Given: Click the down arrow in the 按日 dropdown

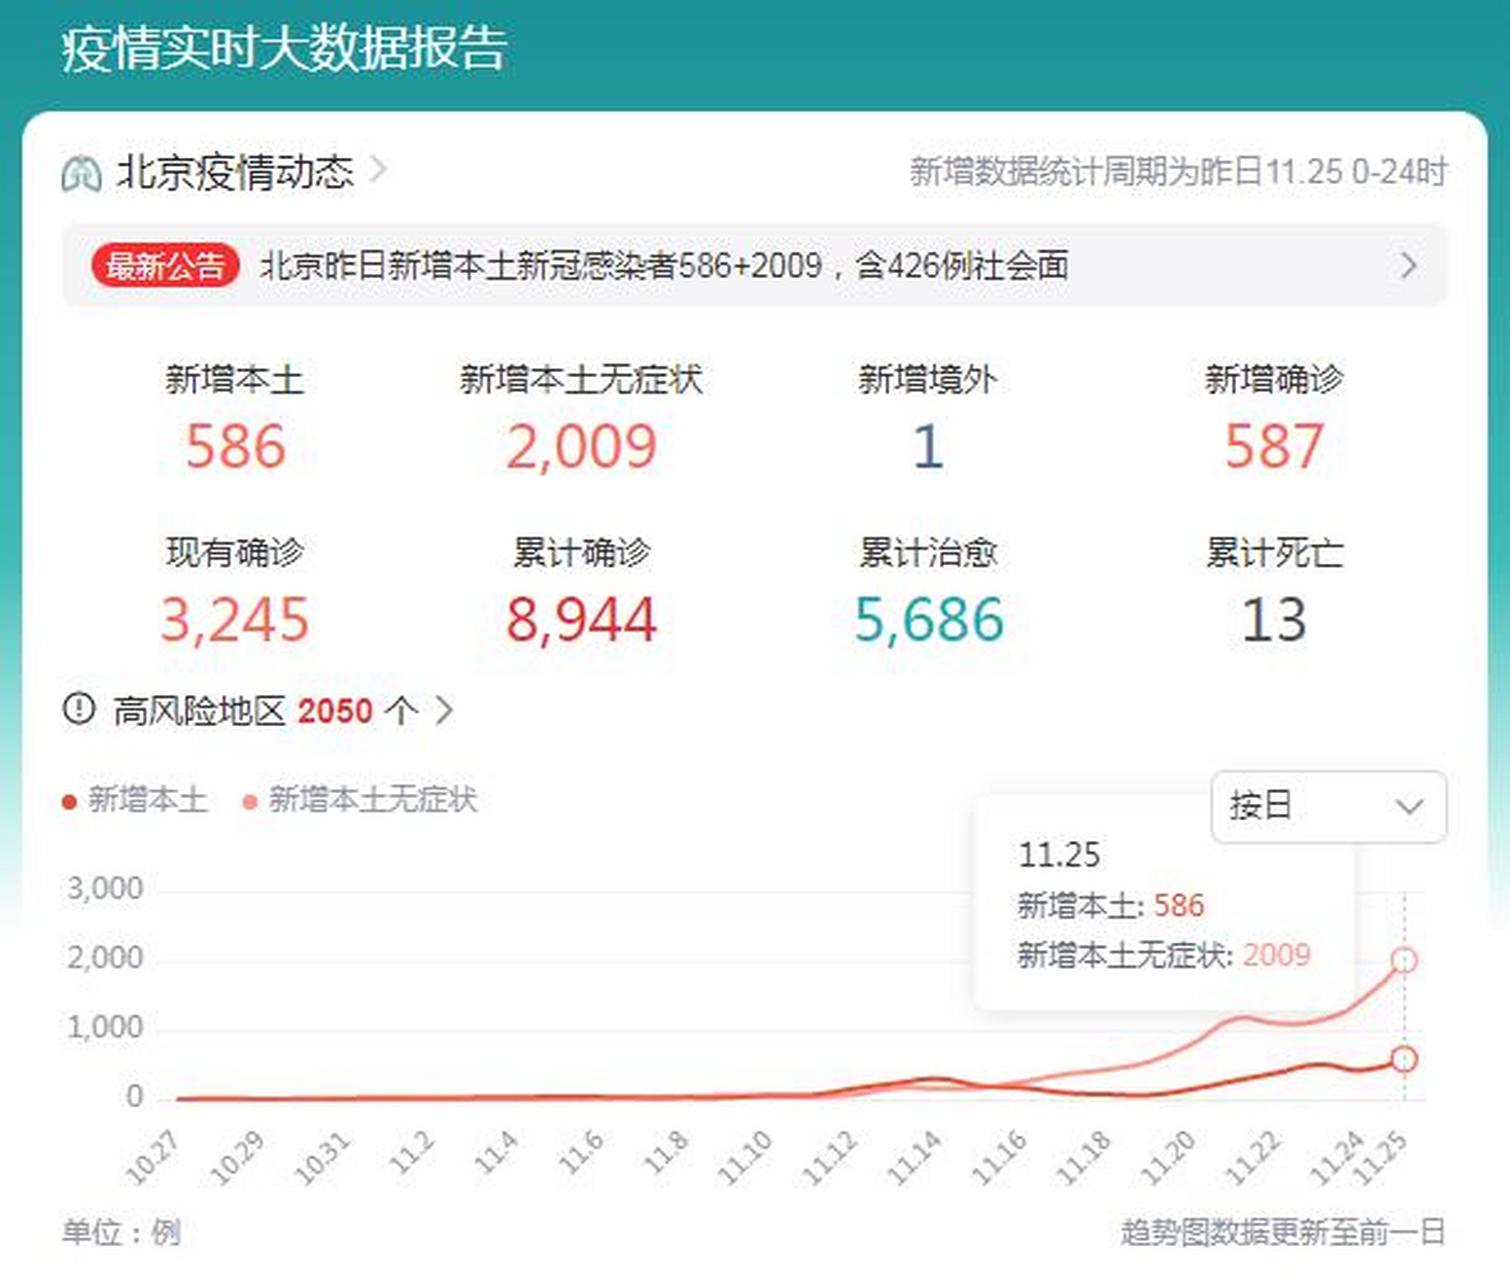Looking at the screenshot, I should [x=1409, y=807].
